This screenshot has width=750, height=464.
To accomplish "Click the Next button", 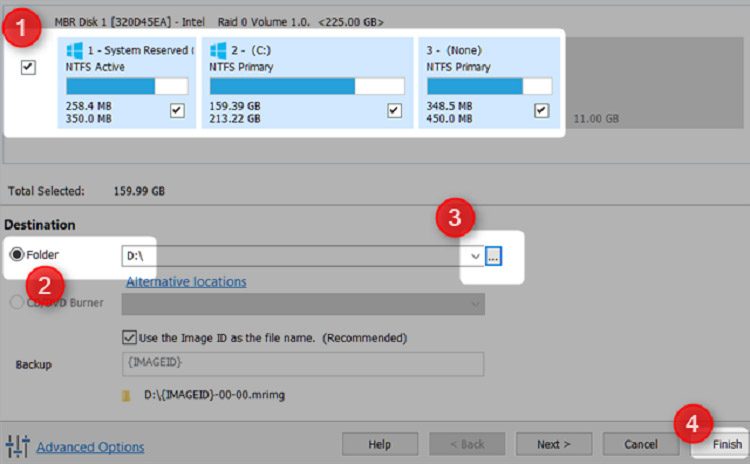I will [554, 444].
